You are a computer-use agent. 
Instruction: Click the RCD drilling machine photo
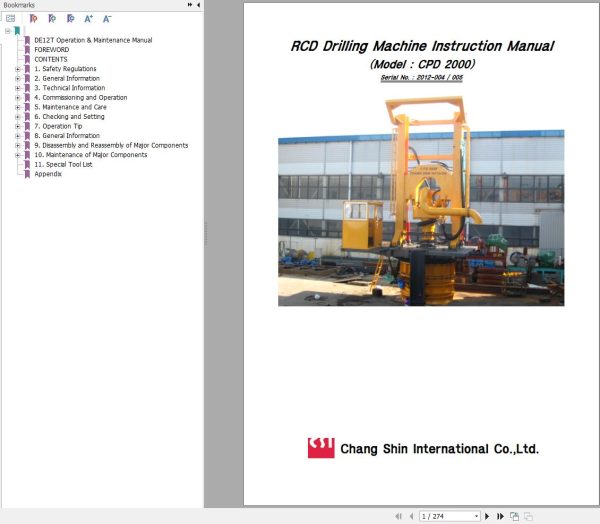(421, 201)
